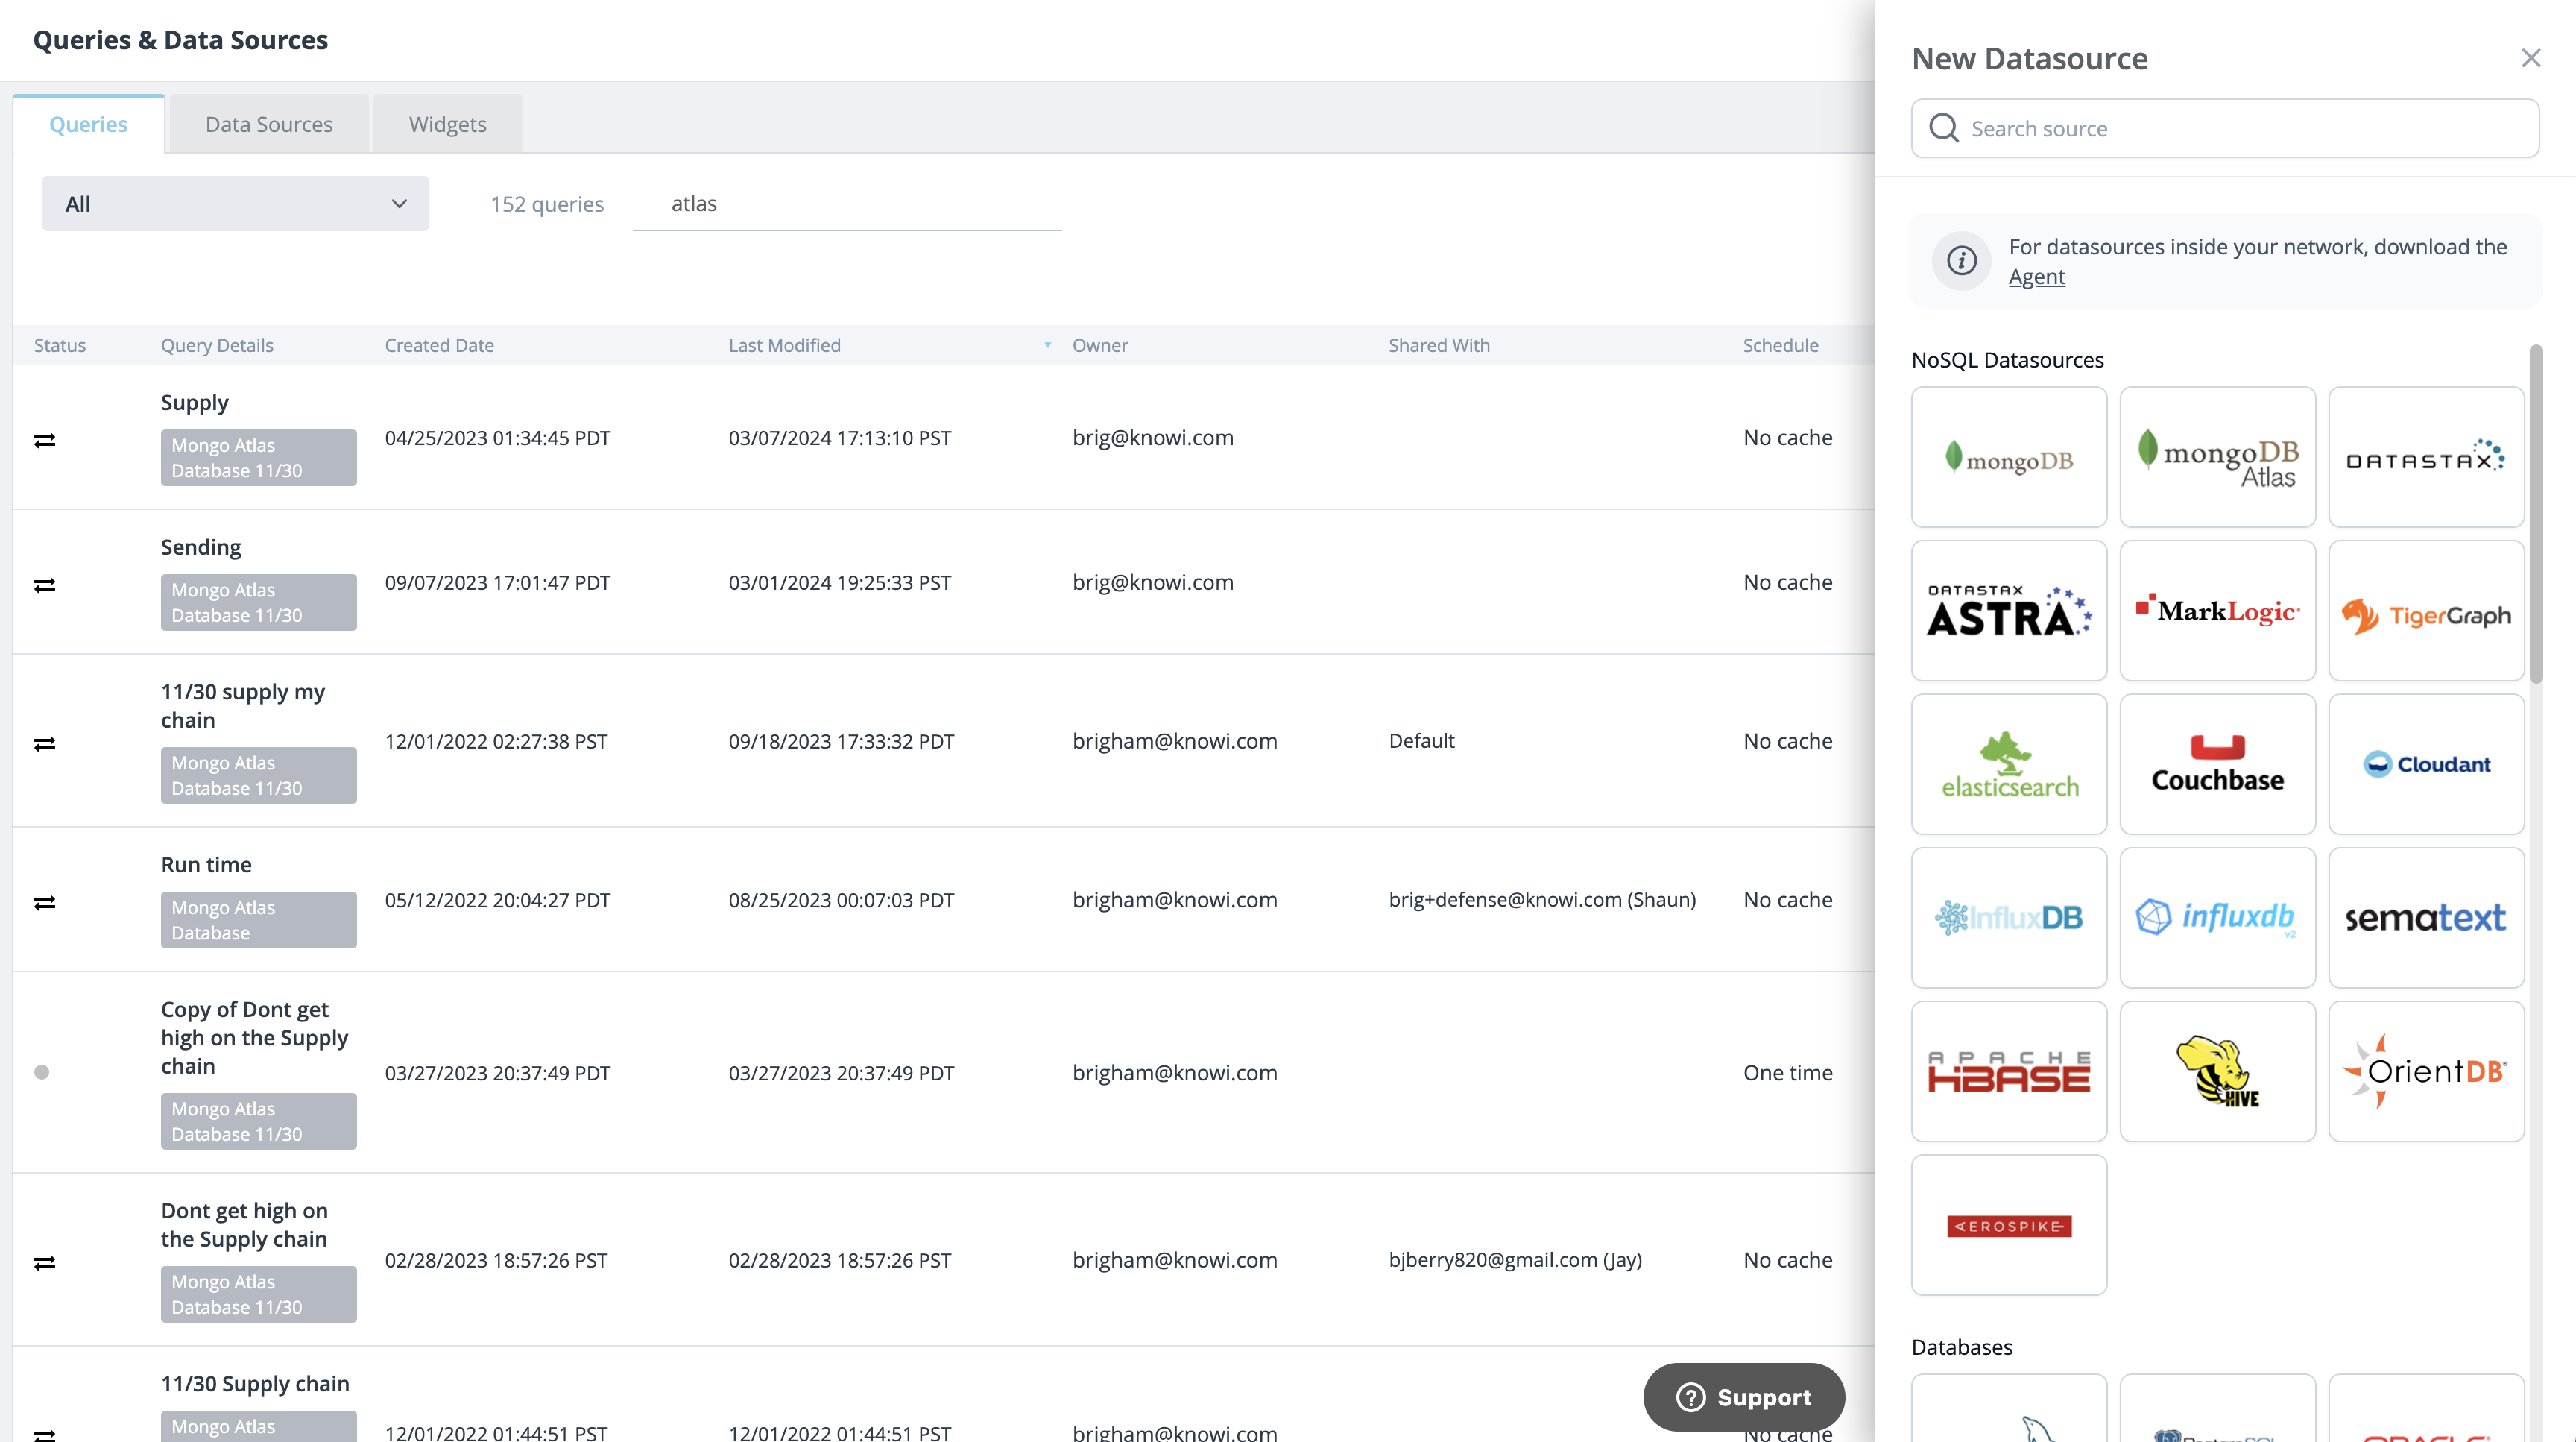This screenshot has width=2576, height=1442.
Task: Switch to the Data Sources tab
Action: point(269,124)
